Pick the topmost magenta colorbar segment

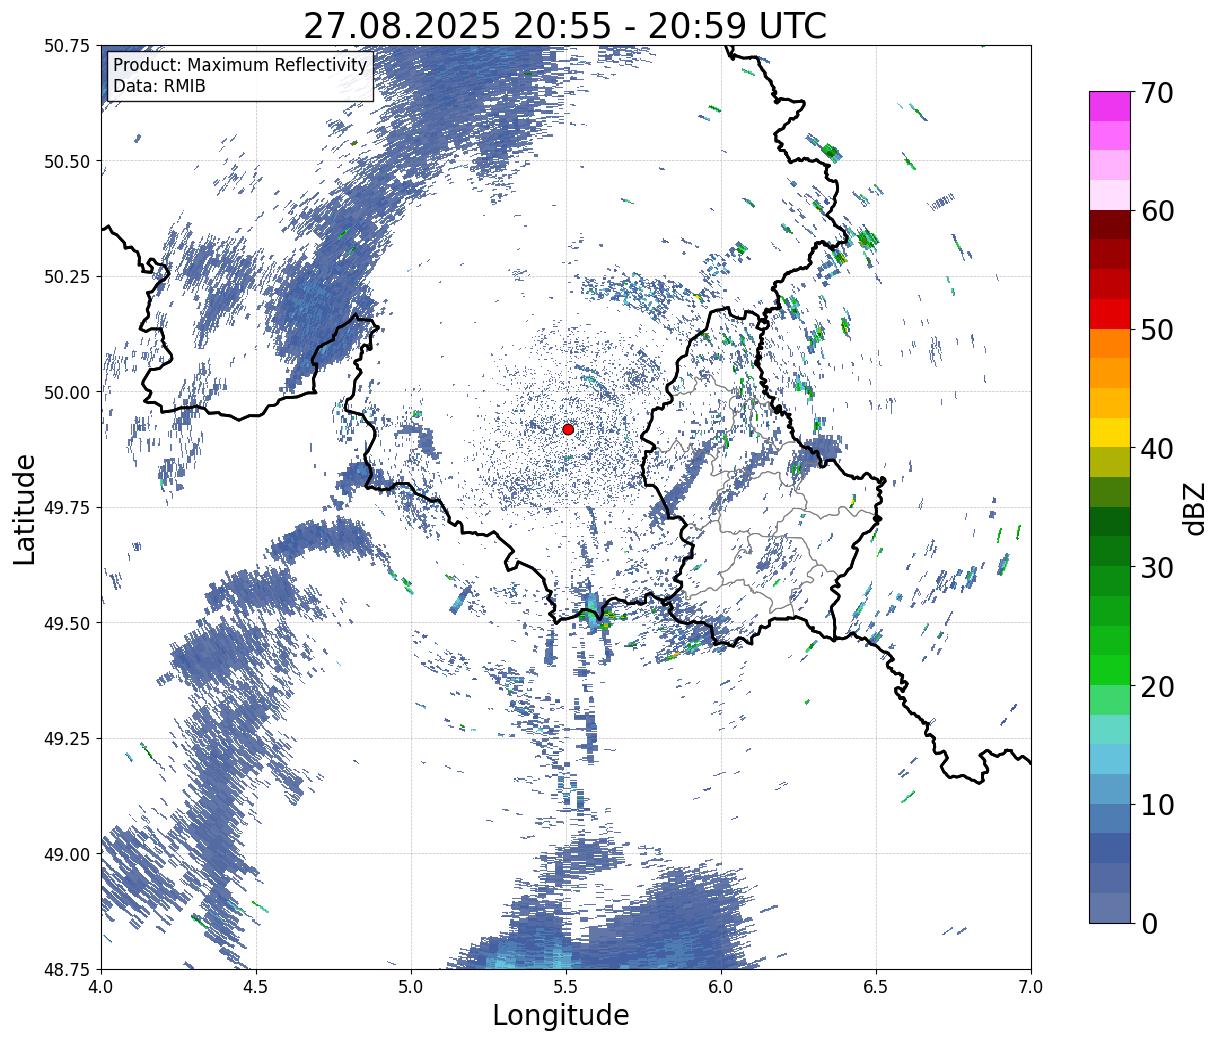point(1109,106)
